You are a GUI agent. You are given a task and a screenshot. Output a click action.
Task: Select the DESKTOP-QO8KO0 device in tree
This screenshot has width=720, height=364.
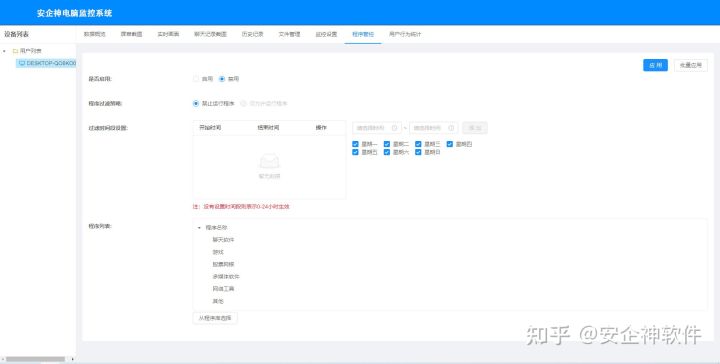pos(46,63)
